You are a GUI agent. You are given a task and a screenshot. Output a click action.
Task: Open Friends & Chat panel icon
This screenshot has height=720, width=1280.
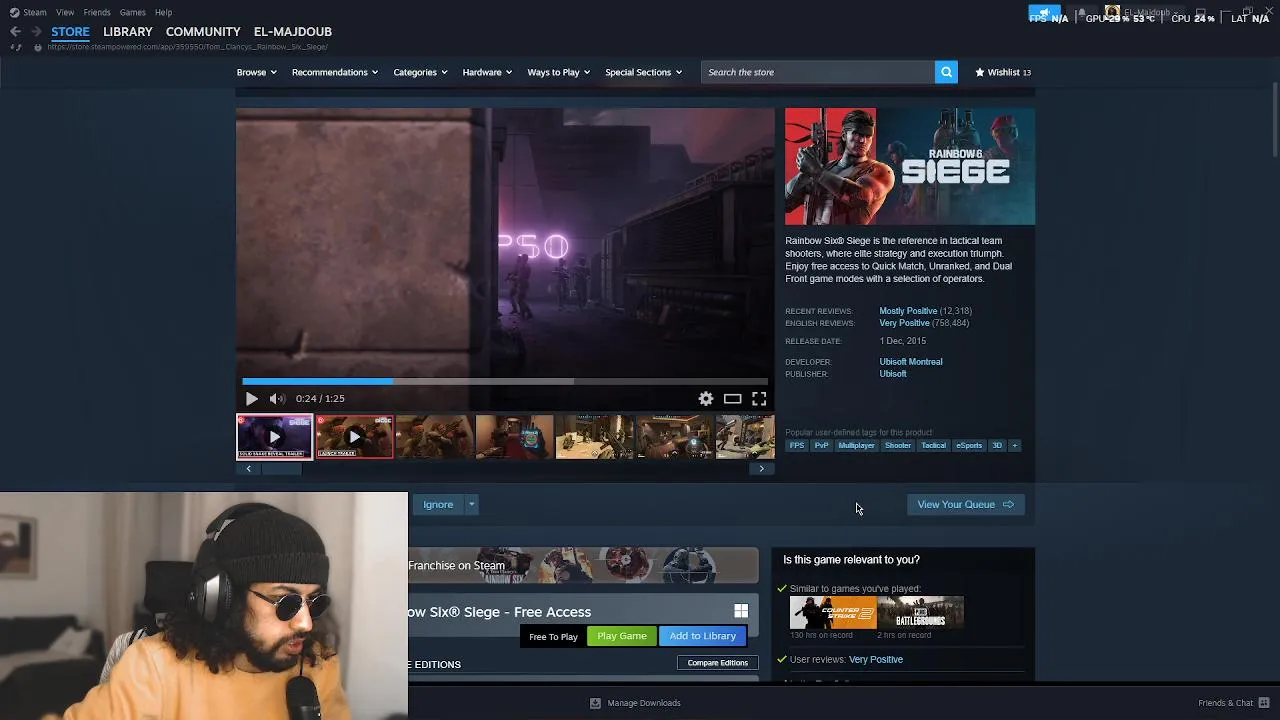[x=1264, y=703]
